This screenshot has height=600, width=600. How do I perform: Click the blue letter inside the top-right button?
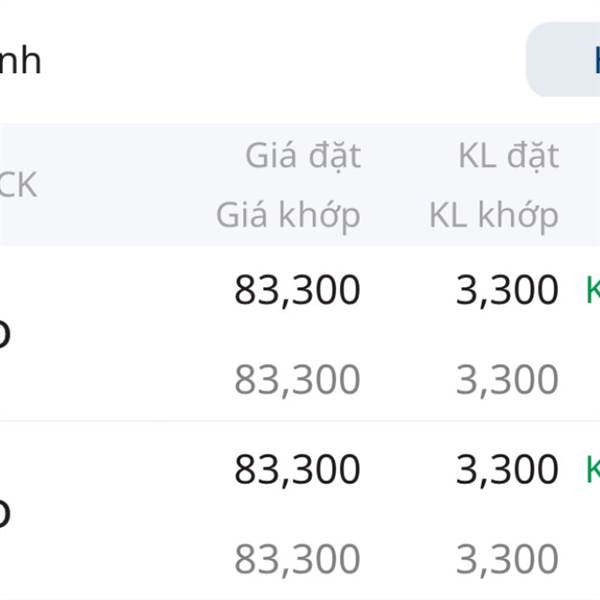(593, 60)
